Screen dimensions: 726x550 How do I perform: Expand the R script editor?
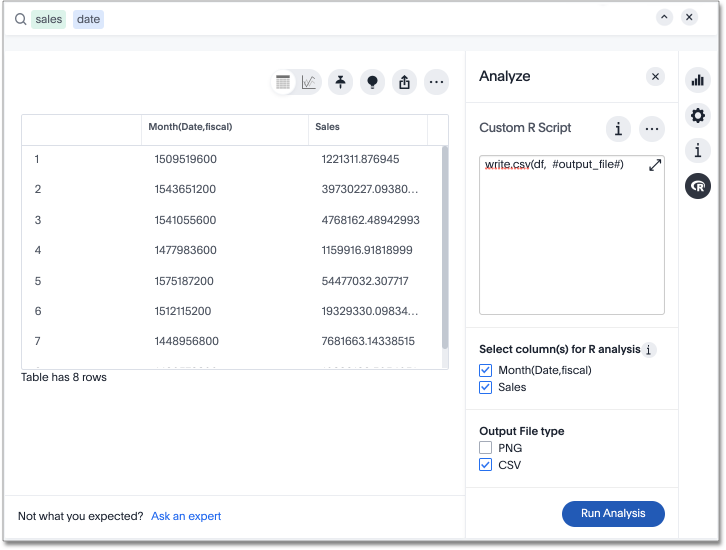point(655,165)
